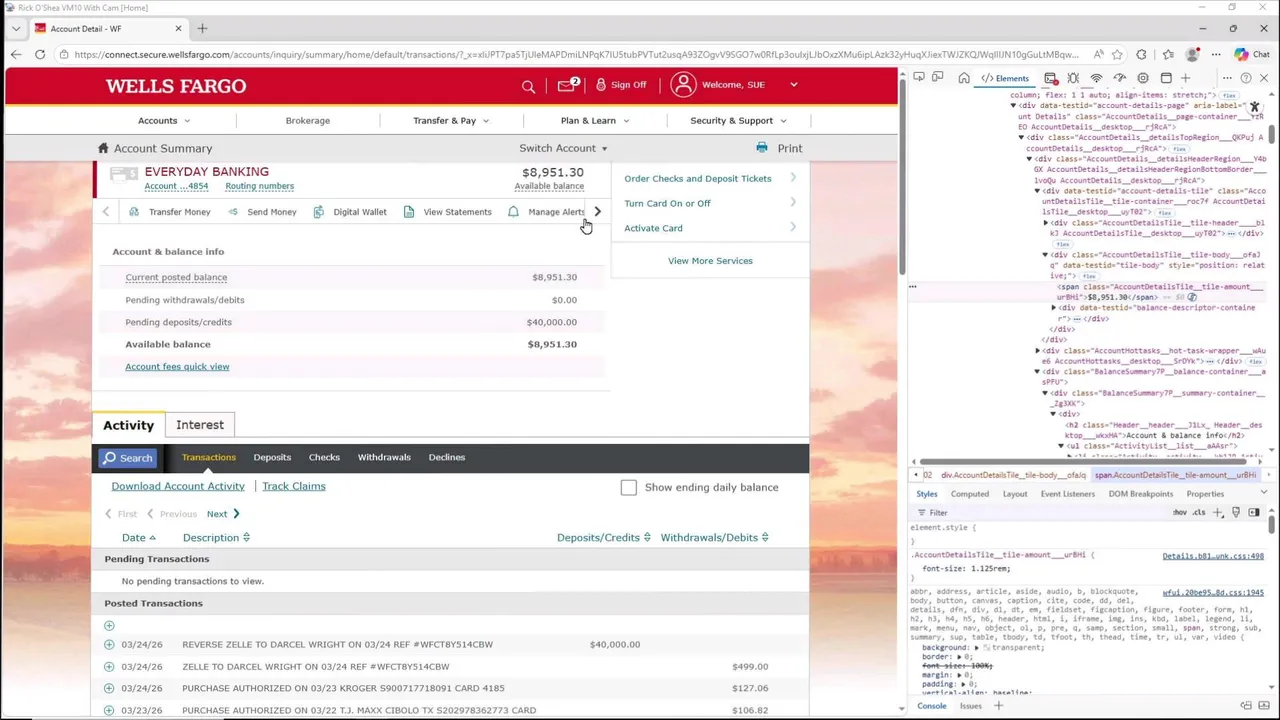Open the Switch Account dropdown
Screen dimensions: 1280x720
[x=563, y=148]
